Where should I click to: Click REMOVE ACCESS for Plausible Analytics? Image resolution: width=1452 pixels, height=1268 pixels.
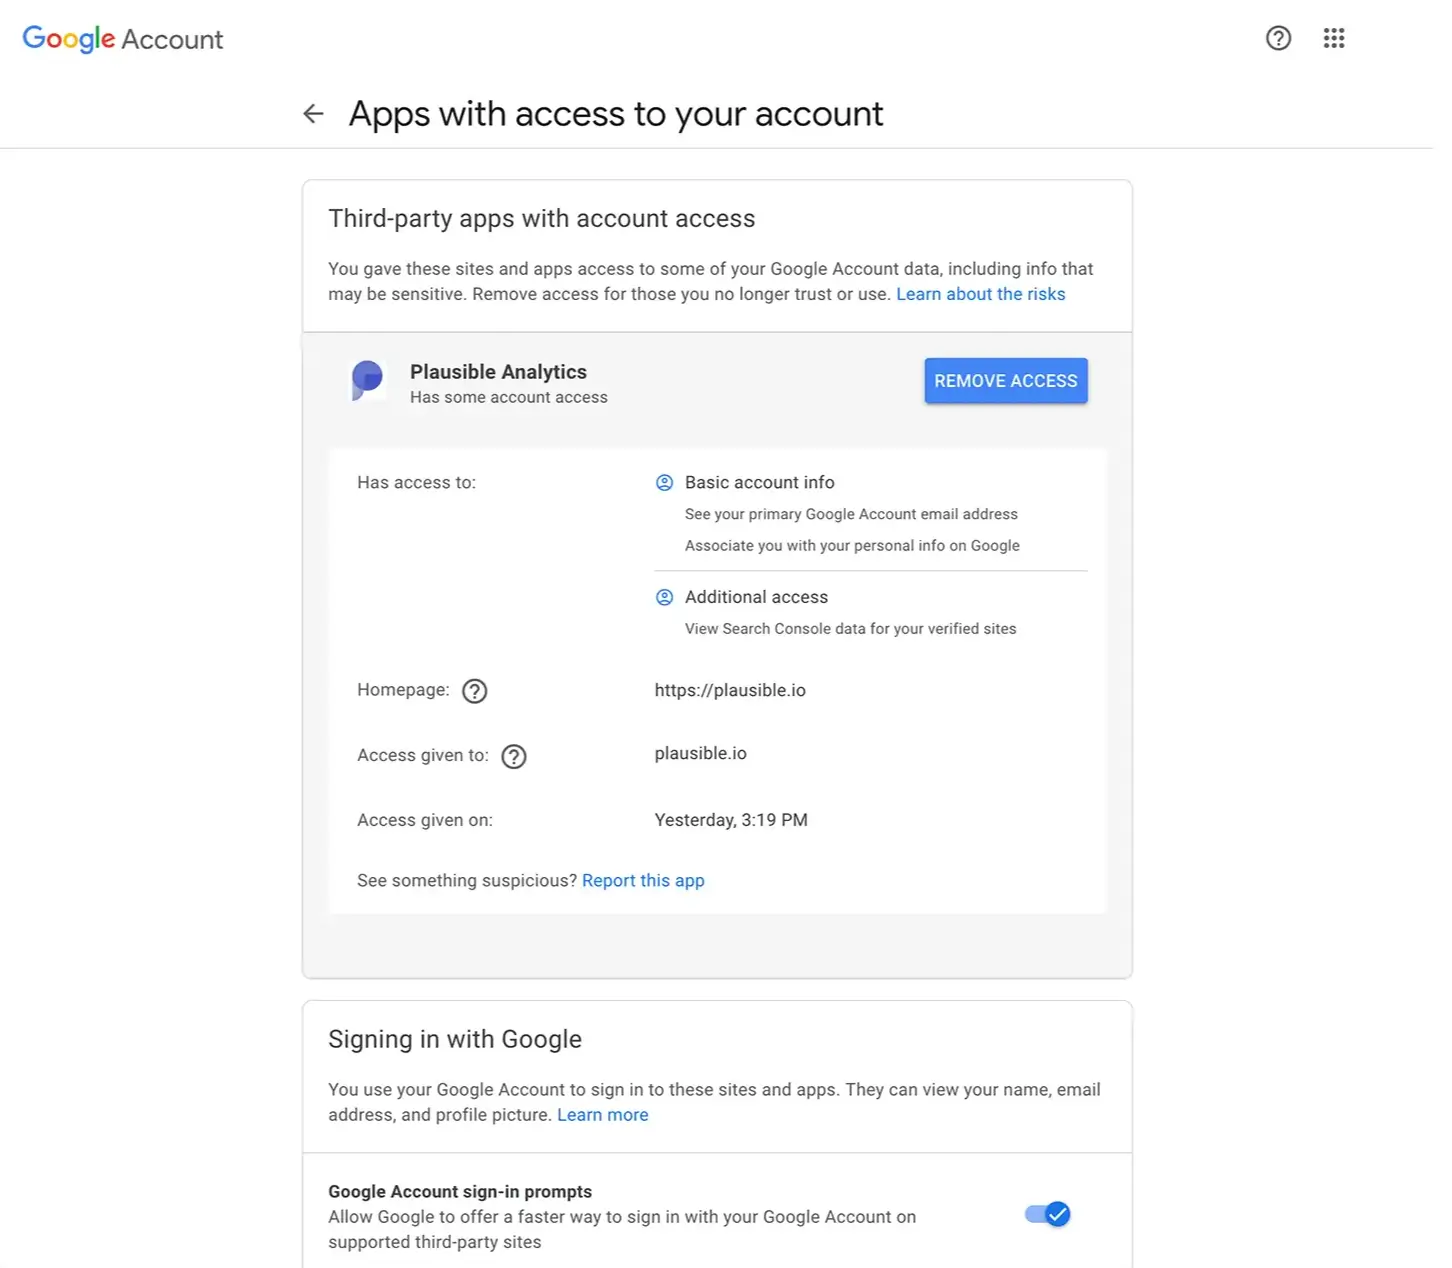tap(1005, 380)
